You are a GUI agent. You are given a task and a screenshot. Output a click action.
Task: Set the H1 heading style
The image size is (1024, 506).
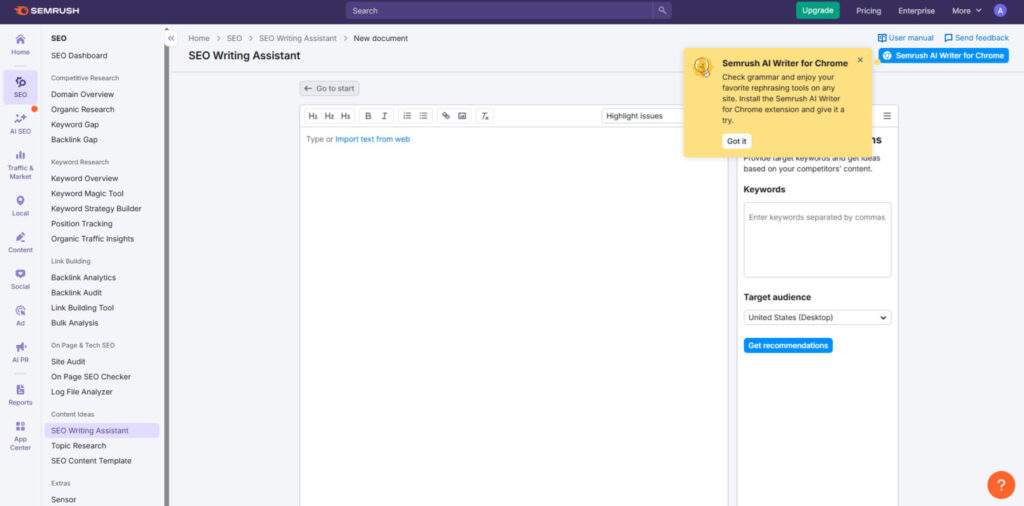coord(313,116)
